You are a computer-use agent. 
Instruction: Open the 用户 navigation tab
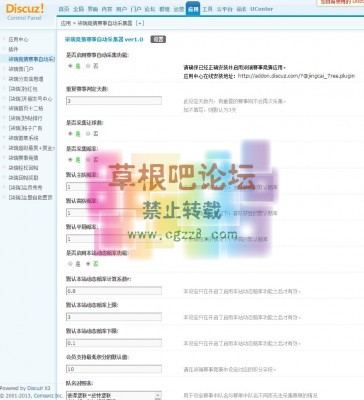click(x=121, y=9)
